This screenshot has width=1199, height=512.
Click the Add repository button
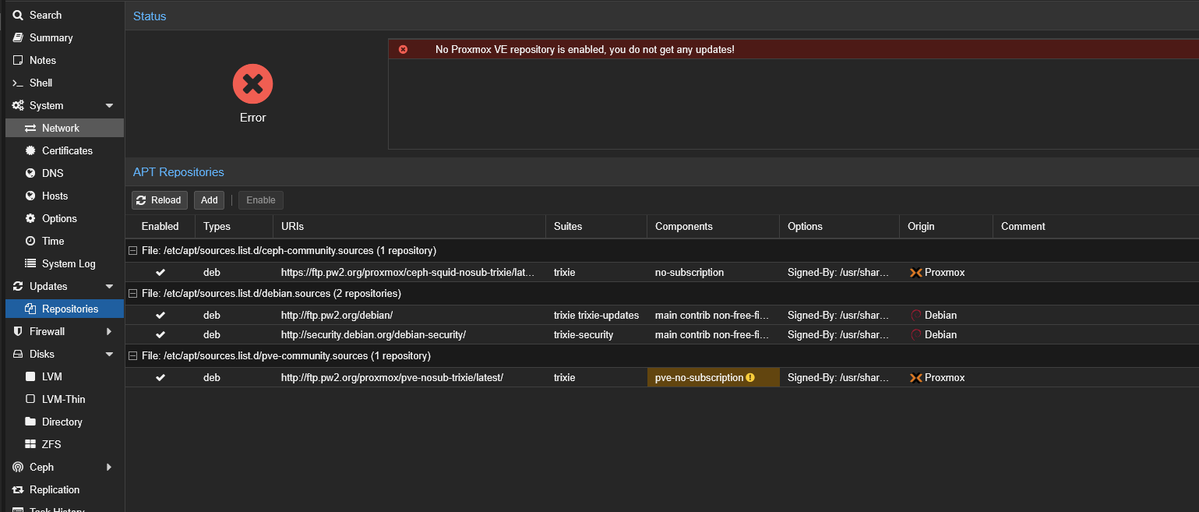pos(209,200)
